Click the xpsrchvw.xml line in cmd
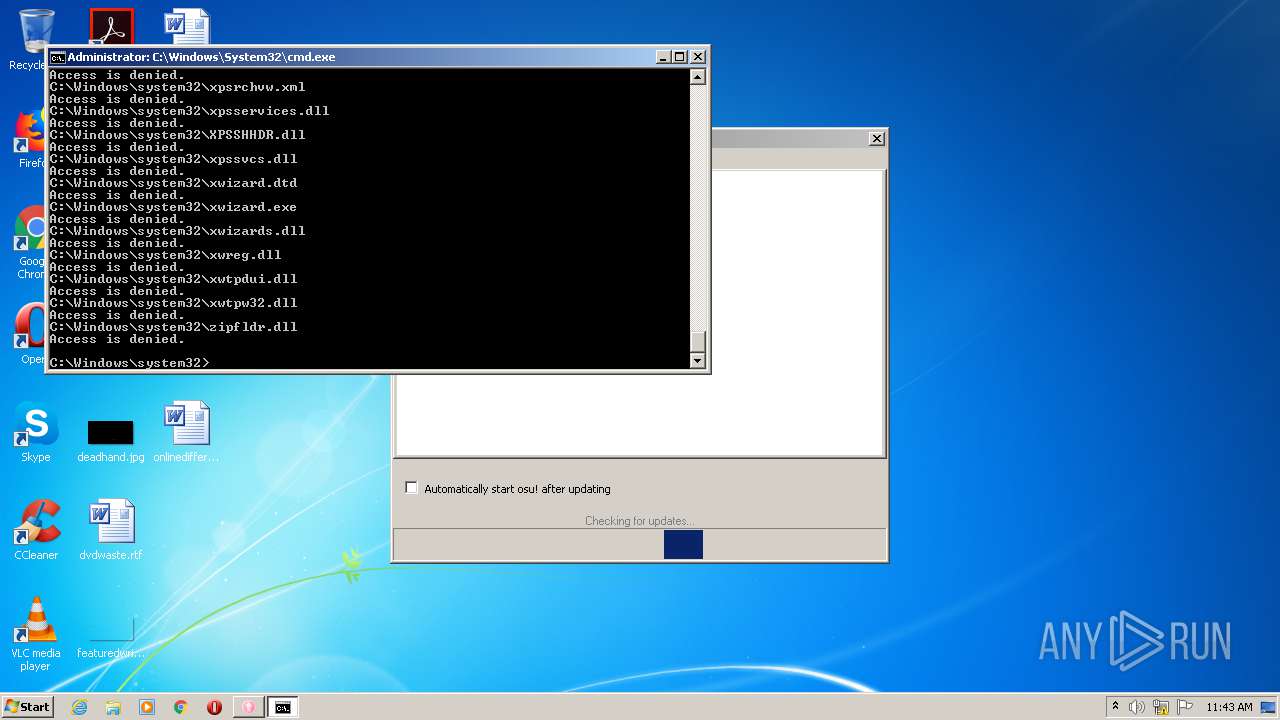This screenshot has width=1280, height=720. pyautogui.click(x=177, y=87)
